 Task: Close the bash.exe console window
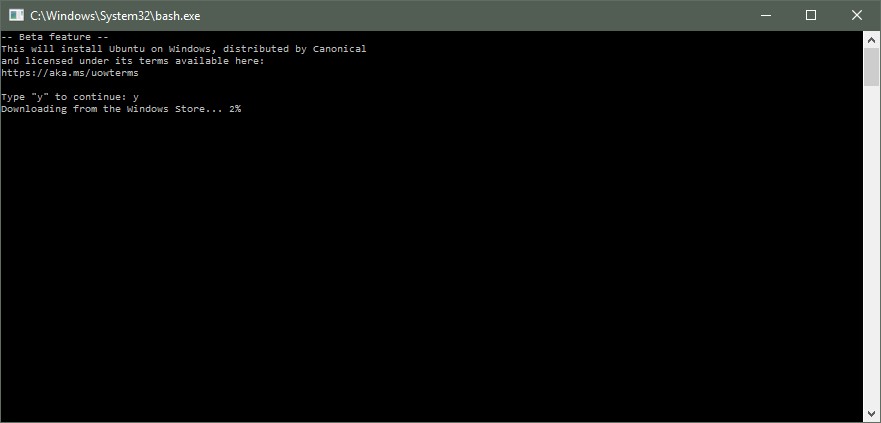pyautogui.click(x=857, y=15)
